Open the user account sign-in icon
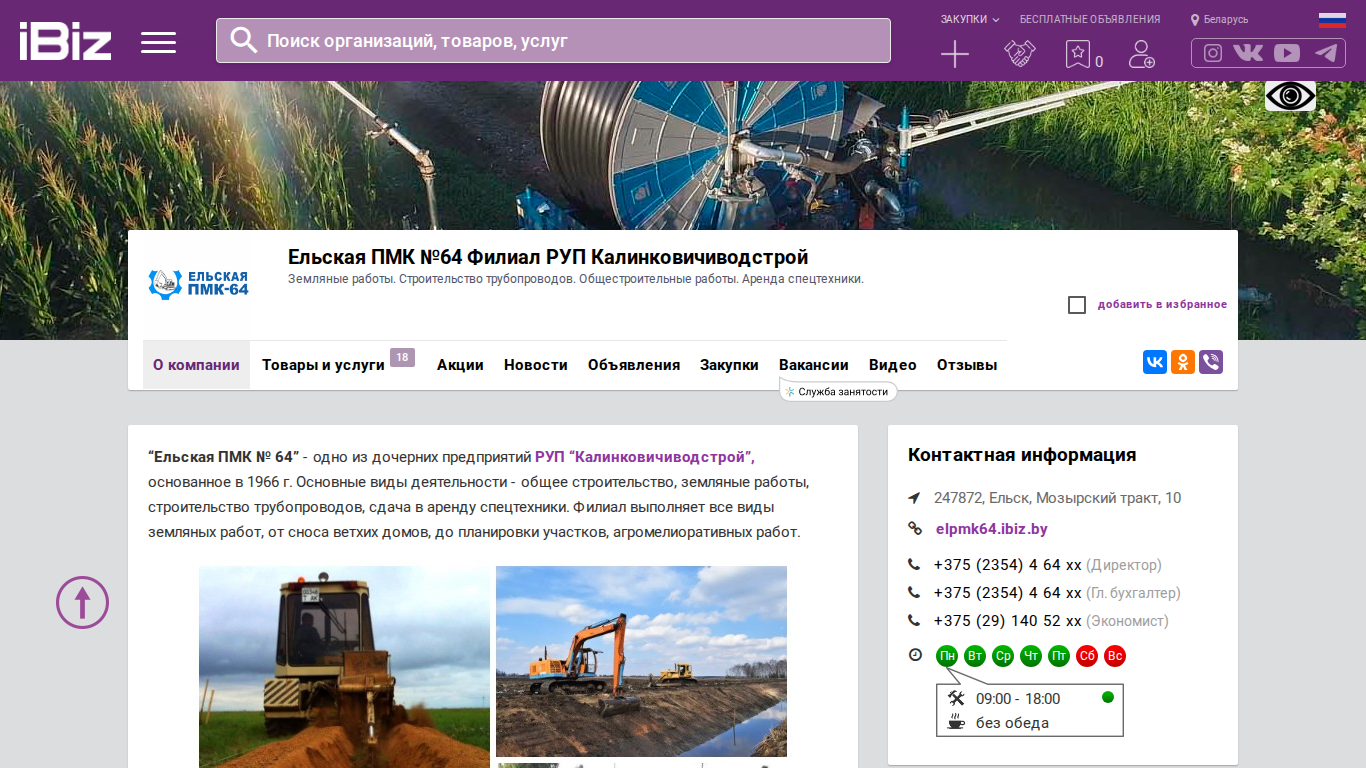The height and width of the screenshot is (768, 1366). [1141, 54]
